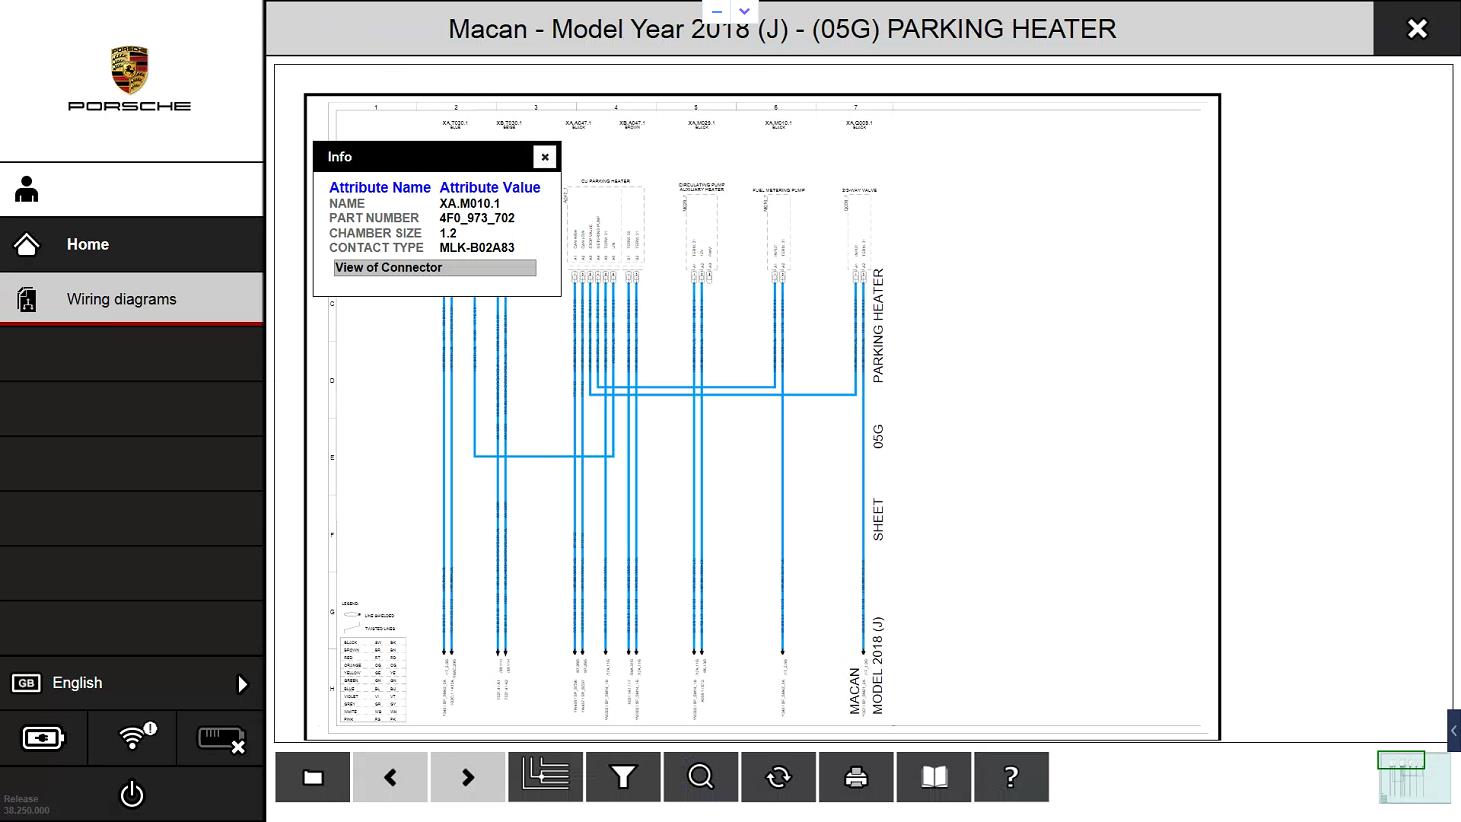Image resolution: width=1461 pixels, height=822 pixels.
Task: Click the Attribute Name column header
Action: 380,187
